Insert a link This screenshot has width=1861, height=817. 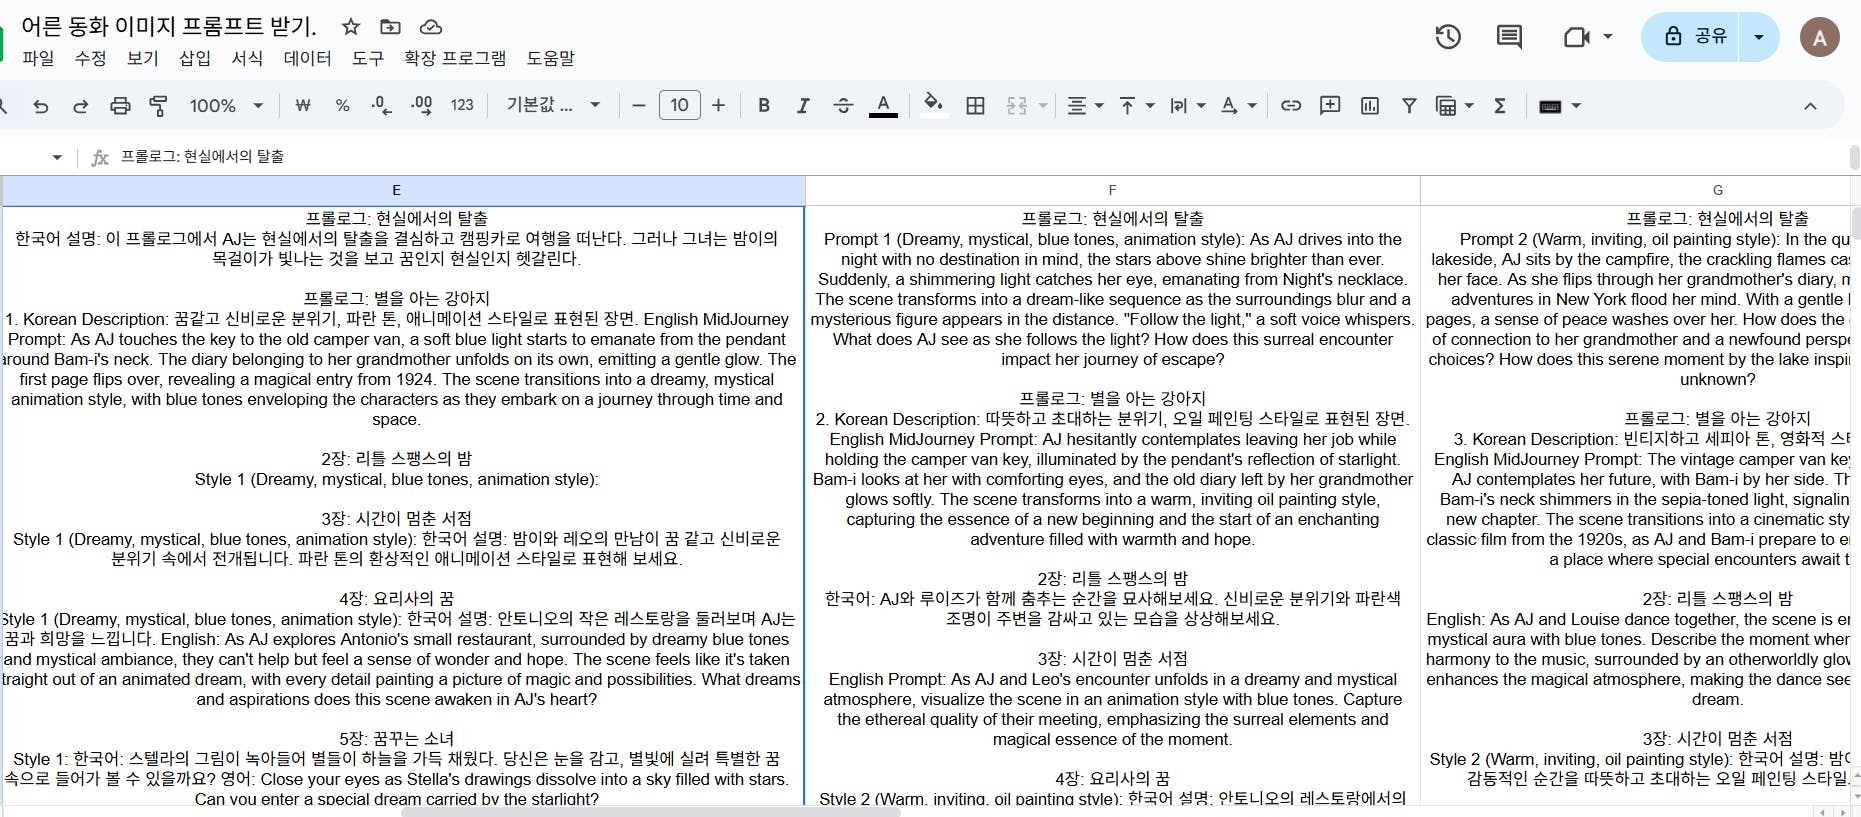pyautogui.click(x=1291, y=106)
